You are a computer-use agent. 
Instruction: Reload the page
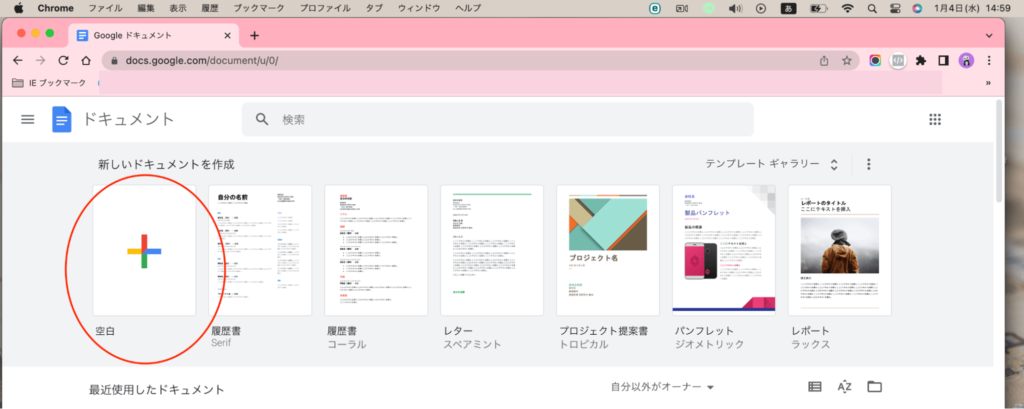(63, 60)
